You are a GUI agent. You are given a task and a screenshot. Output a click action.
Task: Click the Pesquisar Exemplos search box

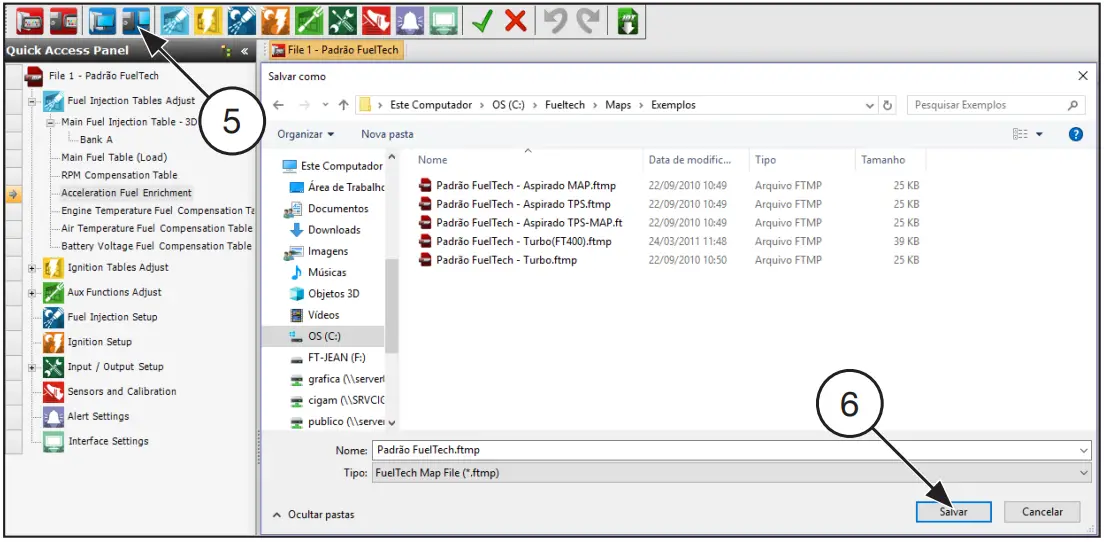point(996,105)
